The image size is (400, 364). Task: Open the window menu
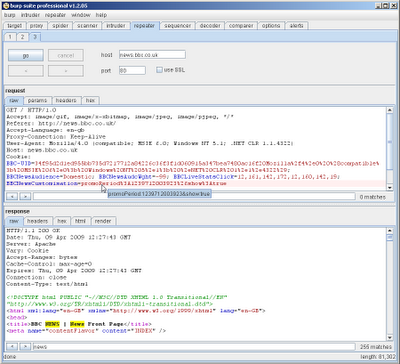point(81,15)
